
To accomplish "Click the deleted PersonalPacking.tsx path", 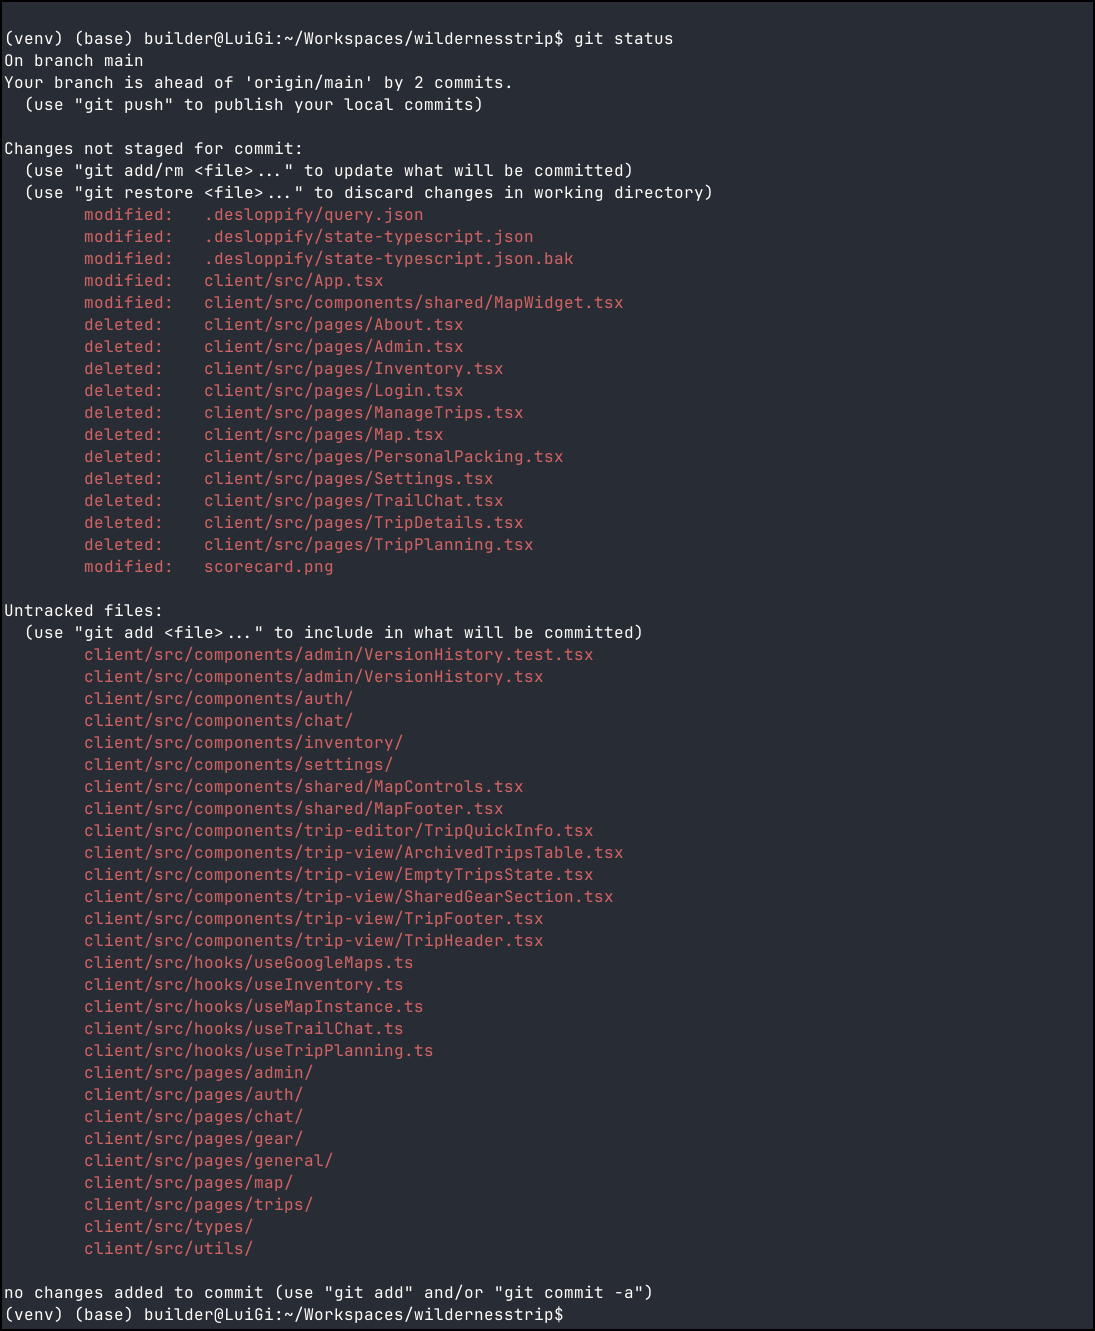I will 383,457.
